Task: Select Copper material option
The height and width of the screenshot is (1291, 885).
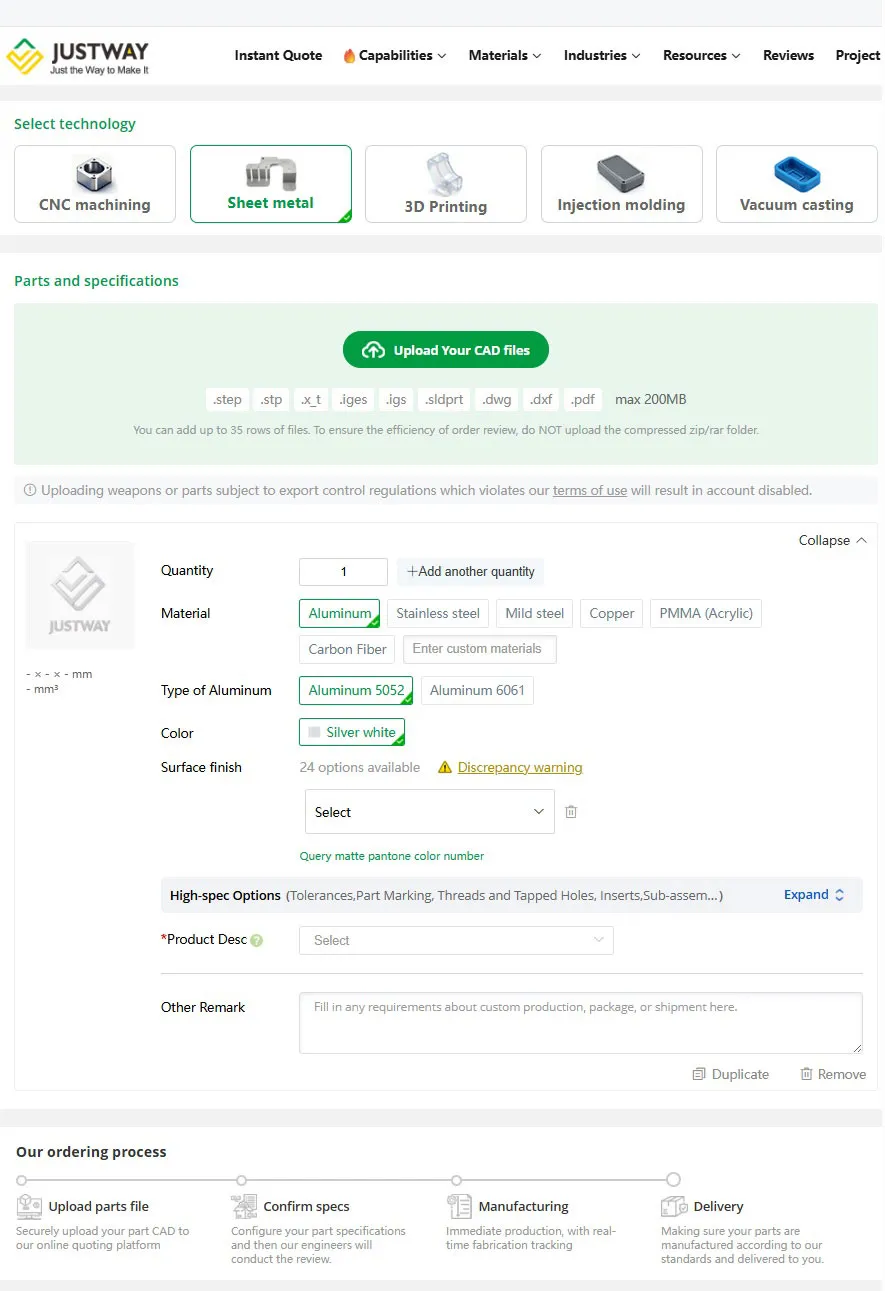Action: point(612,613)
